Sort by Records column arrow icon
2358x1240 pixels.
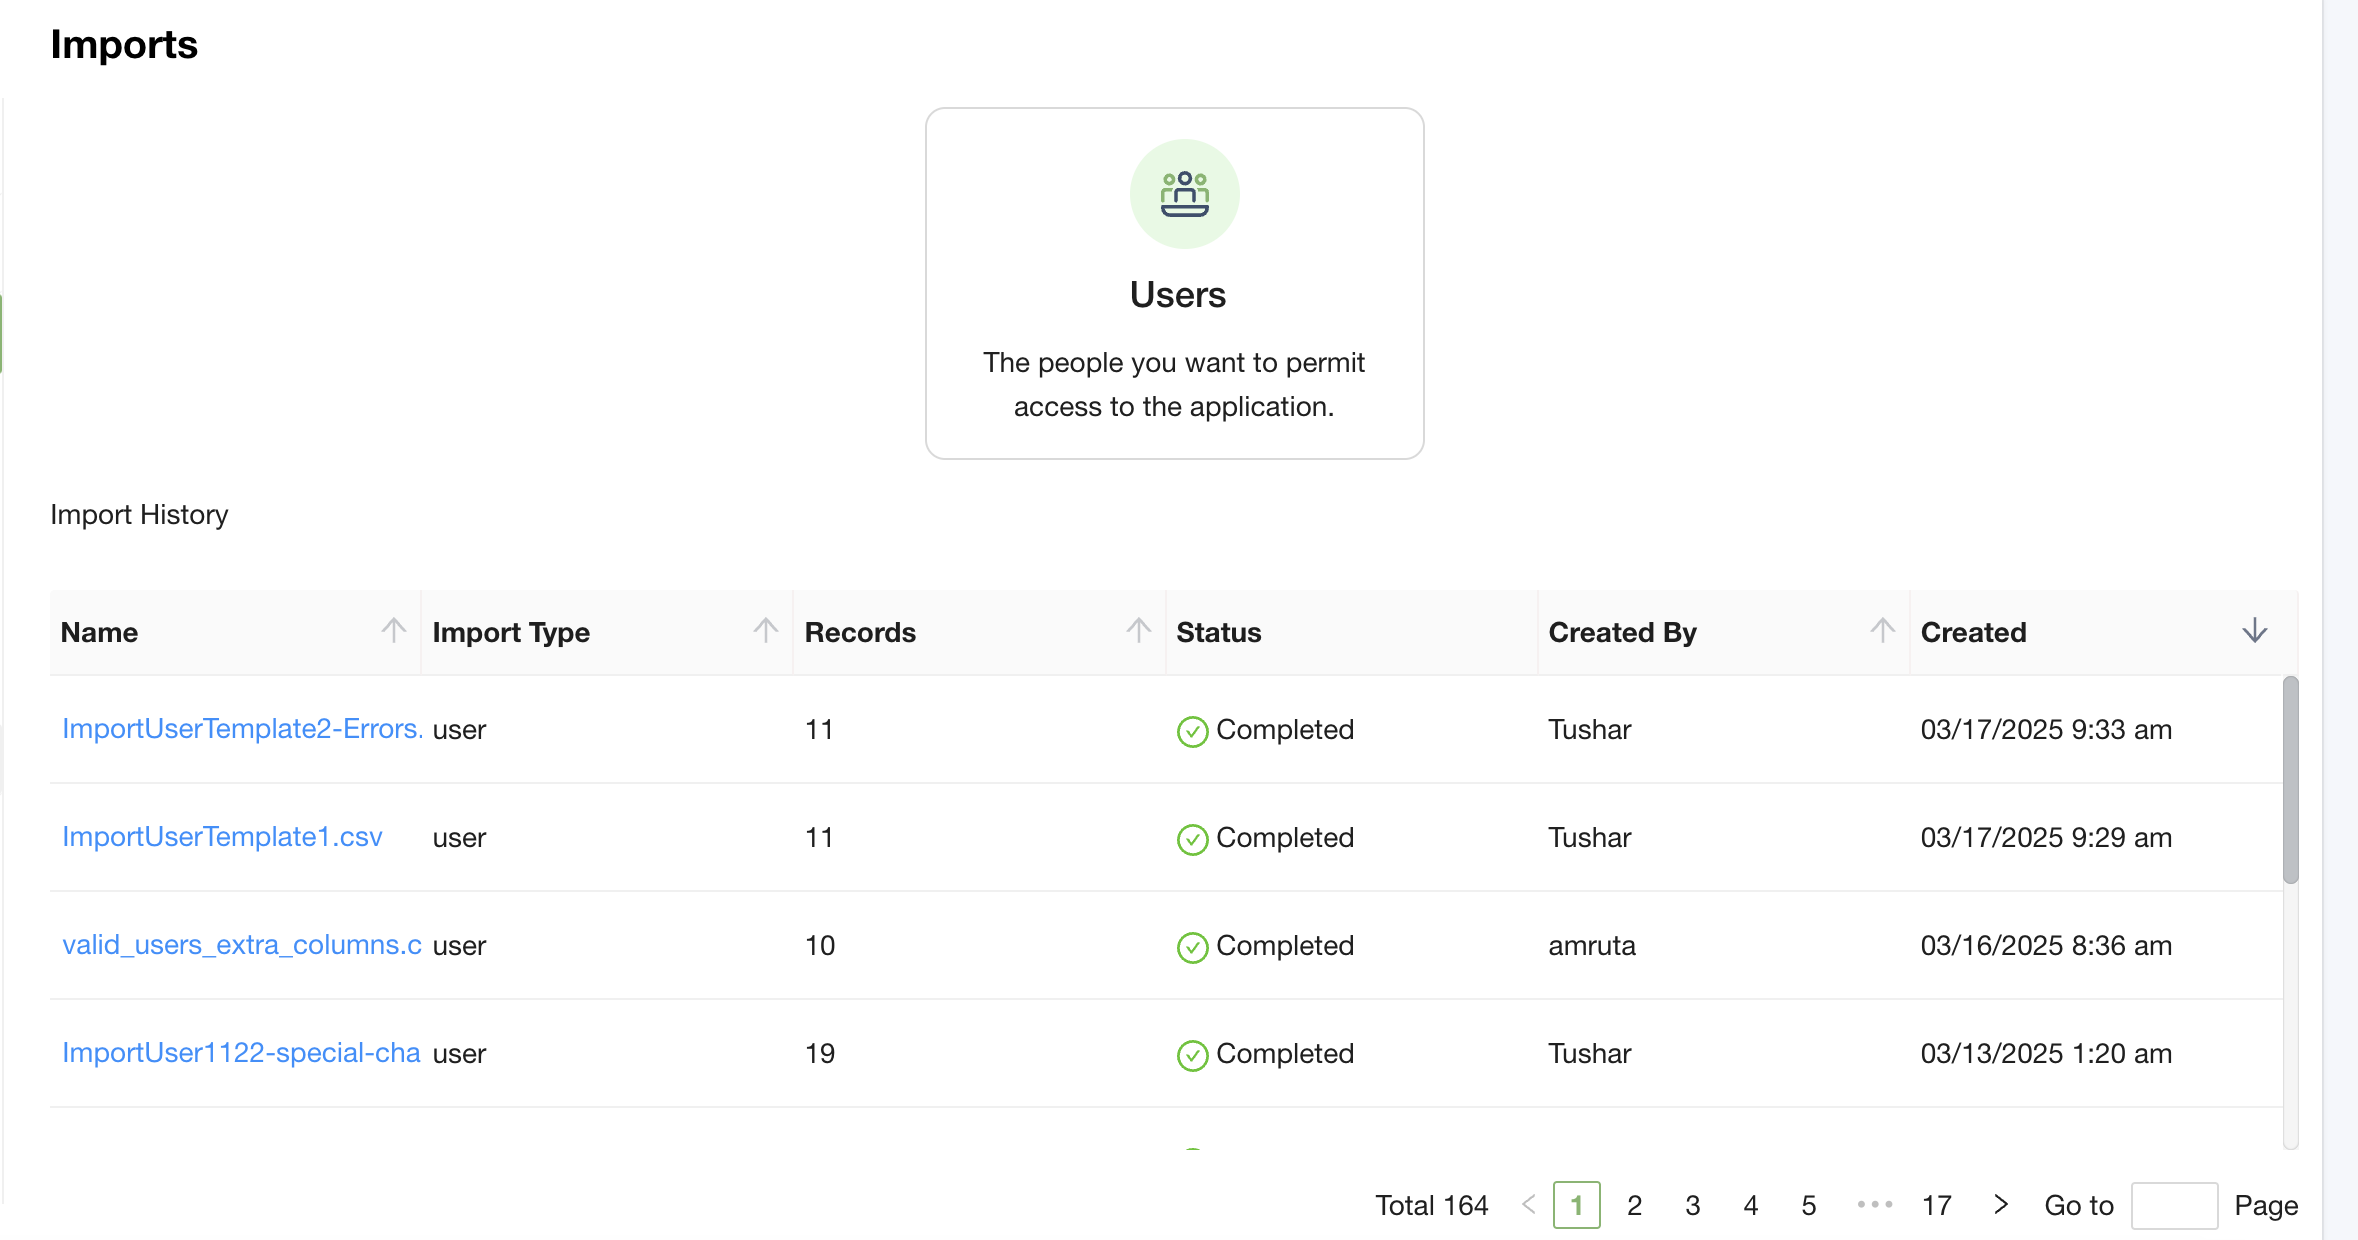(1138, 630)
